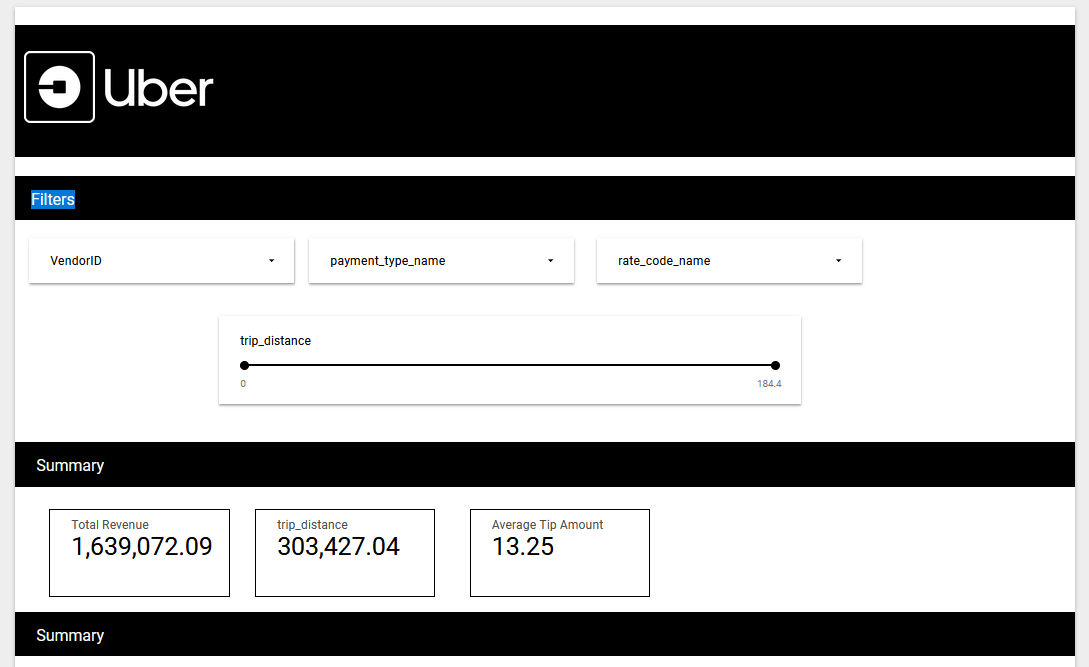Select the highlighted Filters heading

(x=53, y=199)
